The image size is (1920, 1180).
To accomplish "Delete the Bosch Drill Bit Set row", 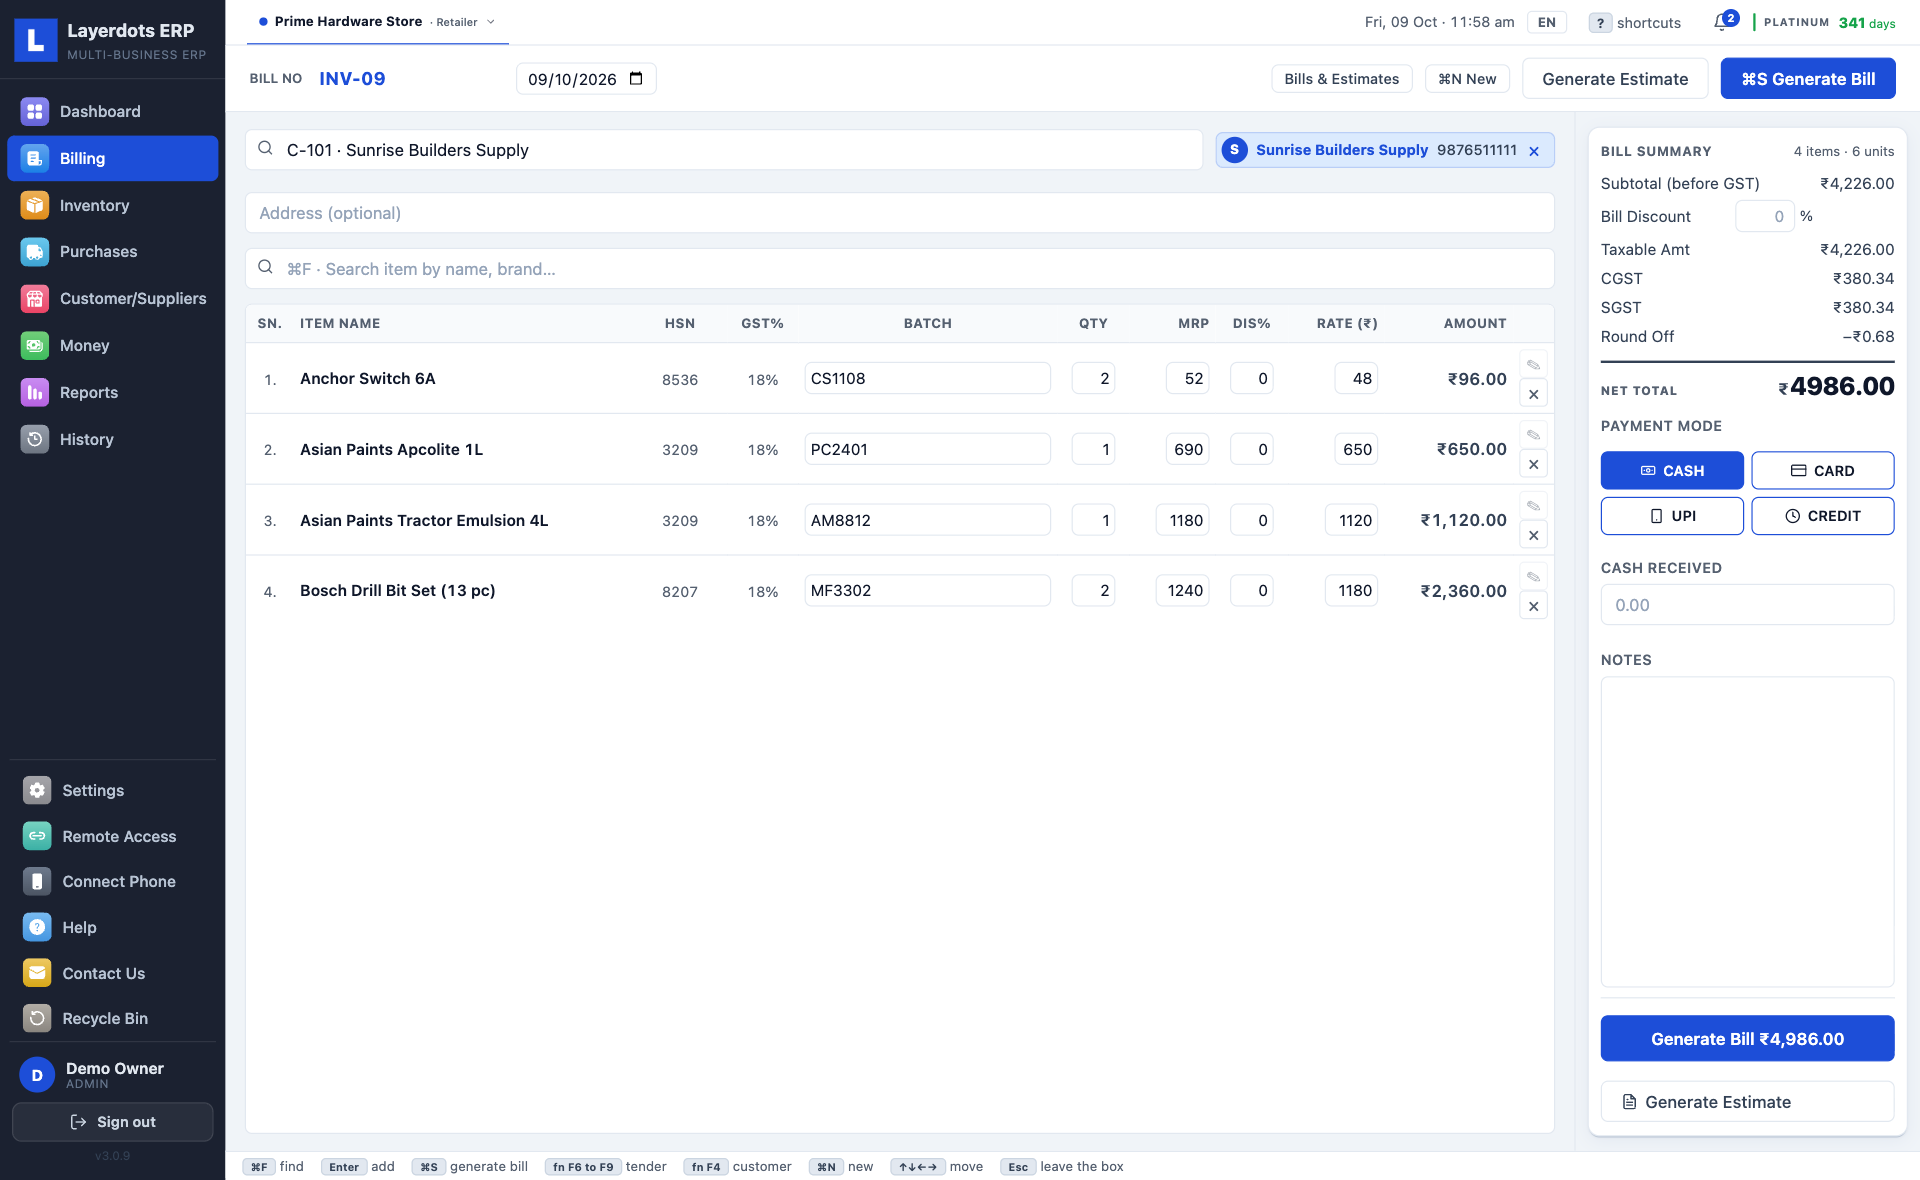I will 1533,606.
